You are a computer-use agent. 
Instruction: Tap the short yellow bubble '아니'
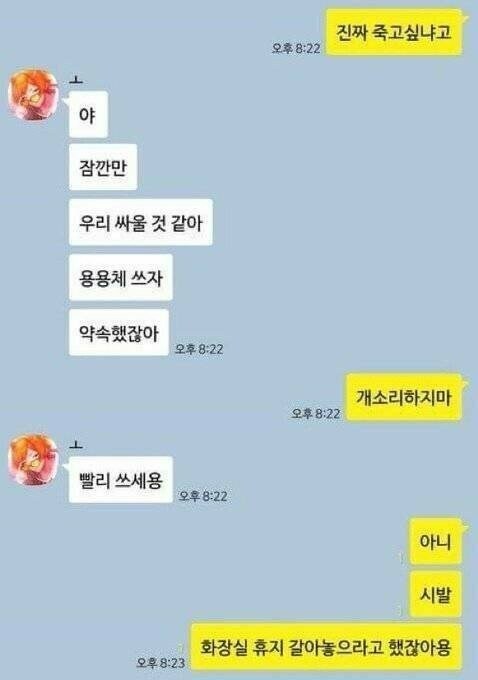coord(435,541)
